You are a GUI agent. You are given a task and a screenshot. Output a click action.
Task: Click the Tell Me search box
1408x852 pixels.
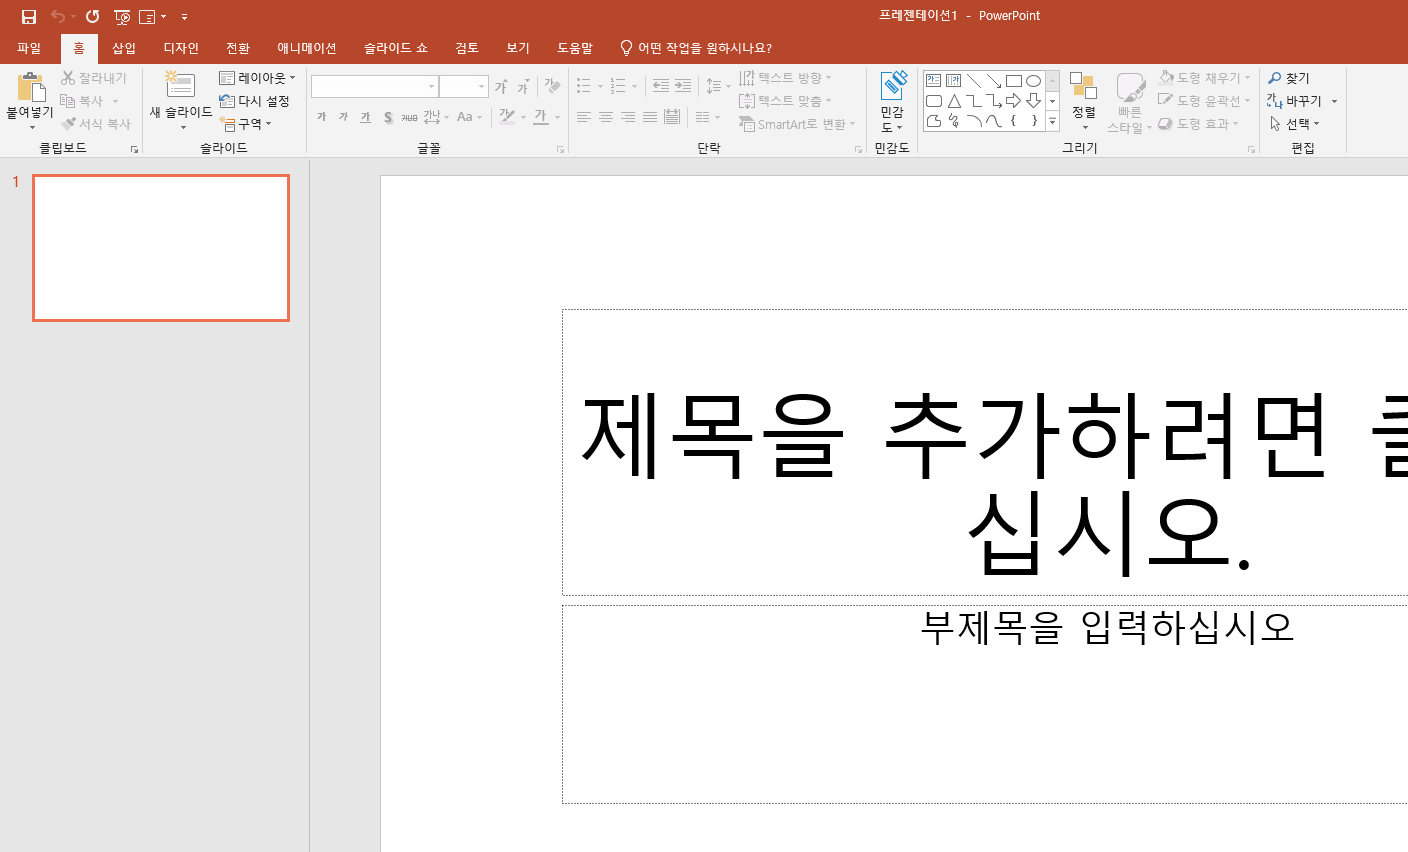[x=696, y=48]
